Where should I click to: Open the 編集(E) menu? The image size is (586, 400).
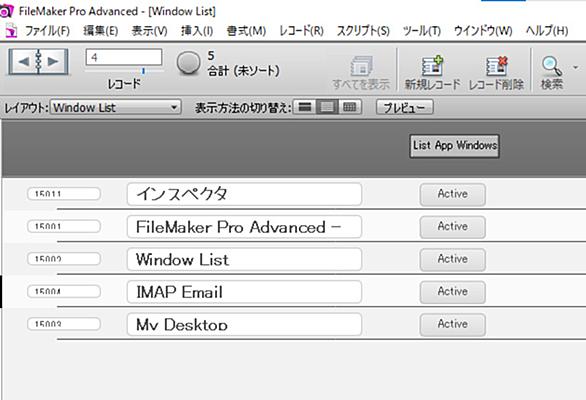click(x=101, y=31)
